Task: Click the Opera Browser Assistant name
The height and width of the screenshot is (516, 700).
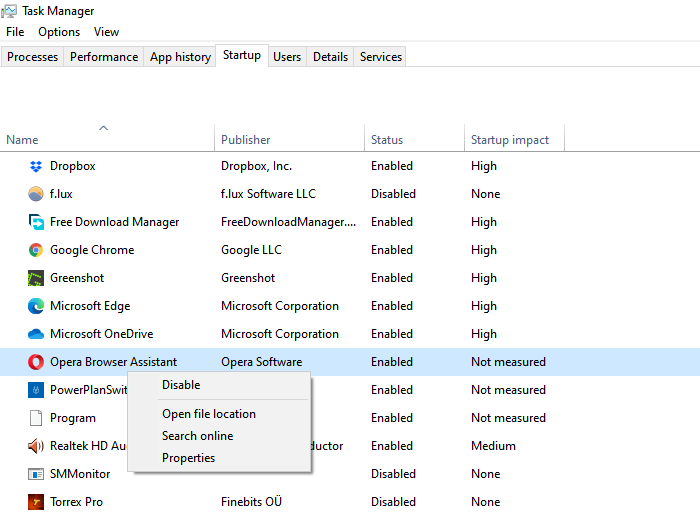Action: click(x=113, y=362)
